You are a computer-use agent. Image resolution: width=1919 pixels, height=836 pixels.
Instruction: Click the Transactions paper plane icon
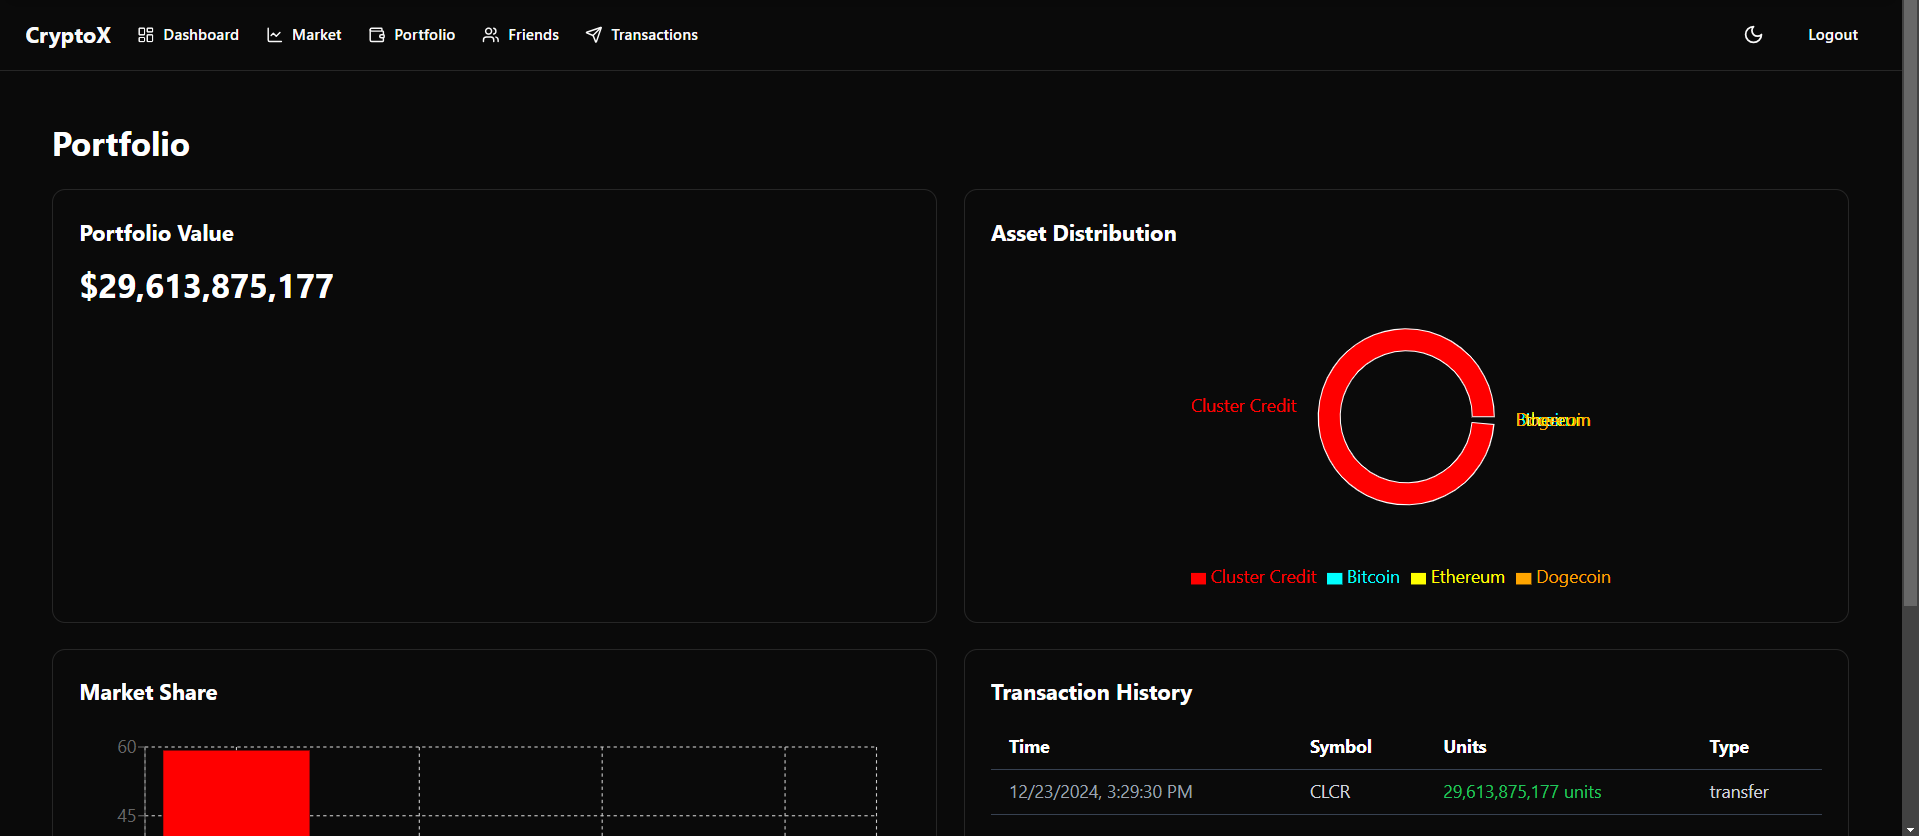click(594, 35)
